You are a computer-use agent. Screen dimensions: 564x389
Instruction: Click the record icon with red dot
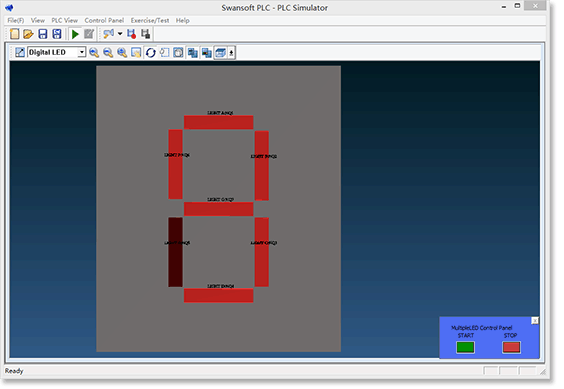point(132,34)
